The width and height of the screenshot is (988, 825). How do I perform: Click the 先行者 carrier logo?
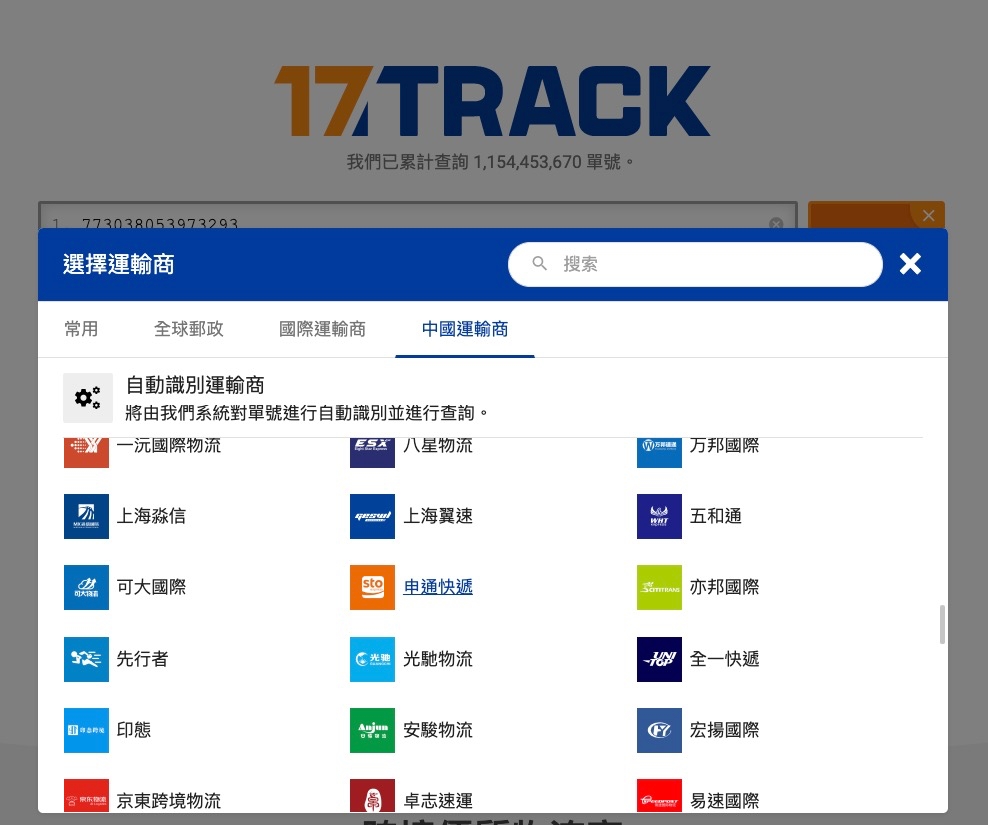click(86, 659)
